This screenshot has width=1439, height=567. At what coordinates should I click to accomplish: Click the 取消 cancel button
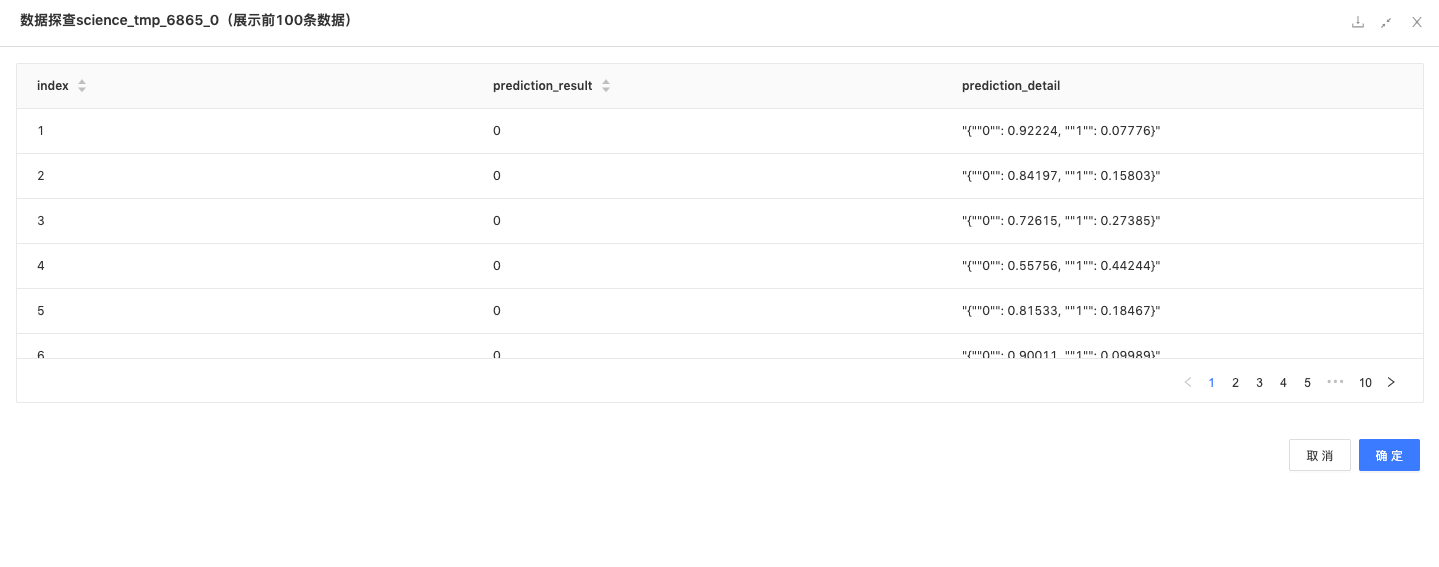(1320, 455)
